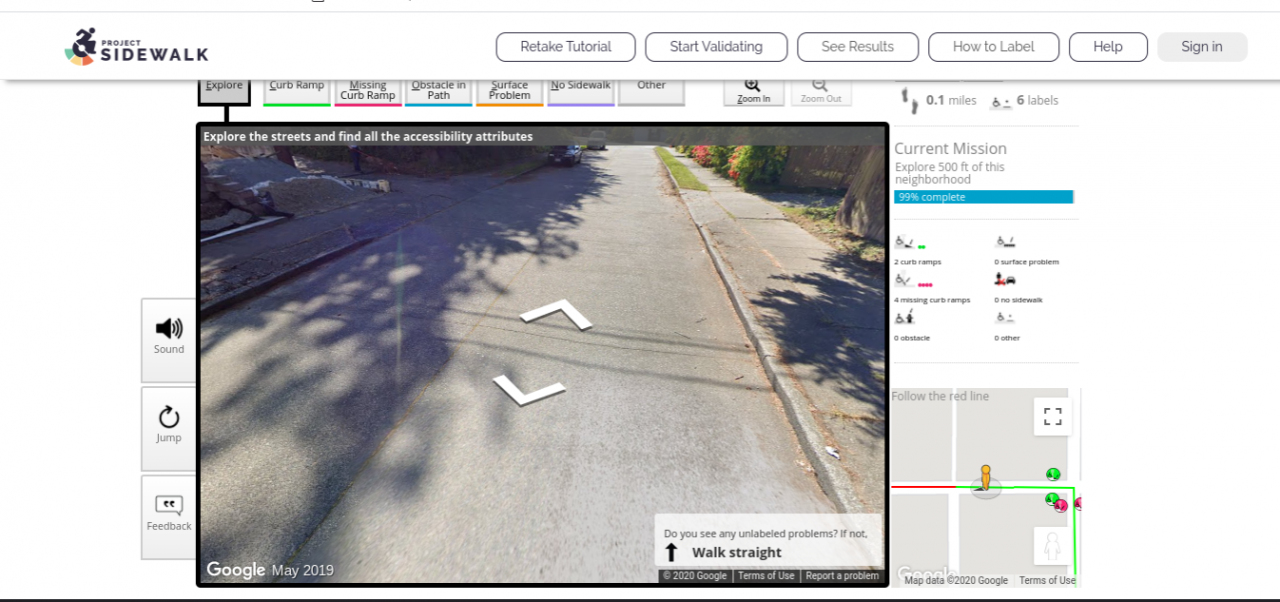The image size is (1280, 602).
Task: Select the Obstacle in Path label type
Action: click(x=439, y=91)
